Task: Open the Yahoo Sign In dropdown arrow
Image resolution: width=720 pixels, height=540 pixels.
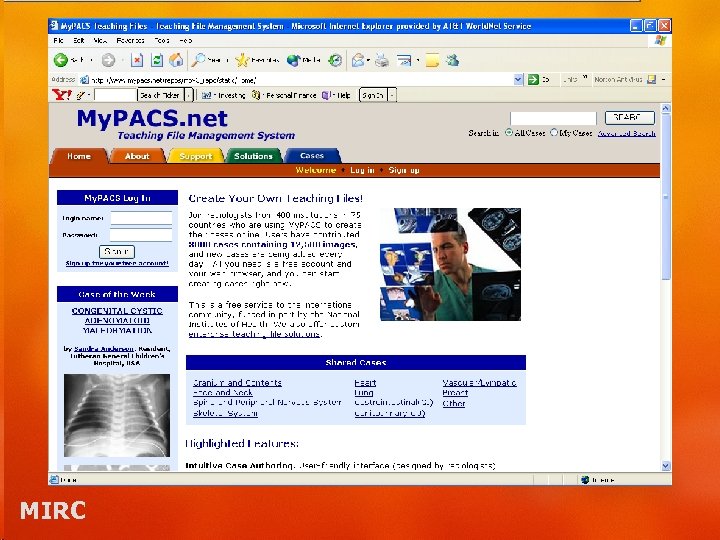Action: pos(392,95)
